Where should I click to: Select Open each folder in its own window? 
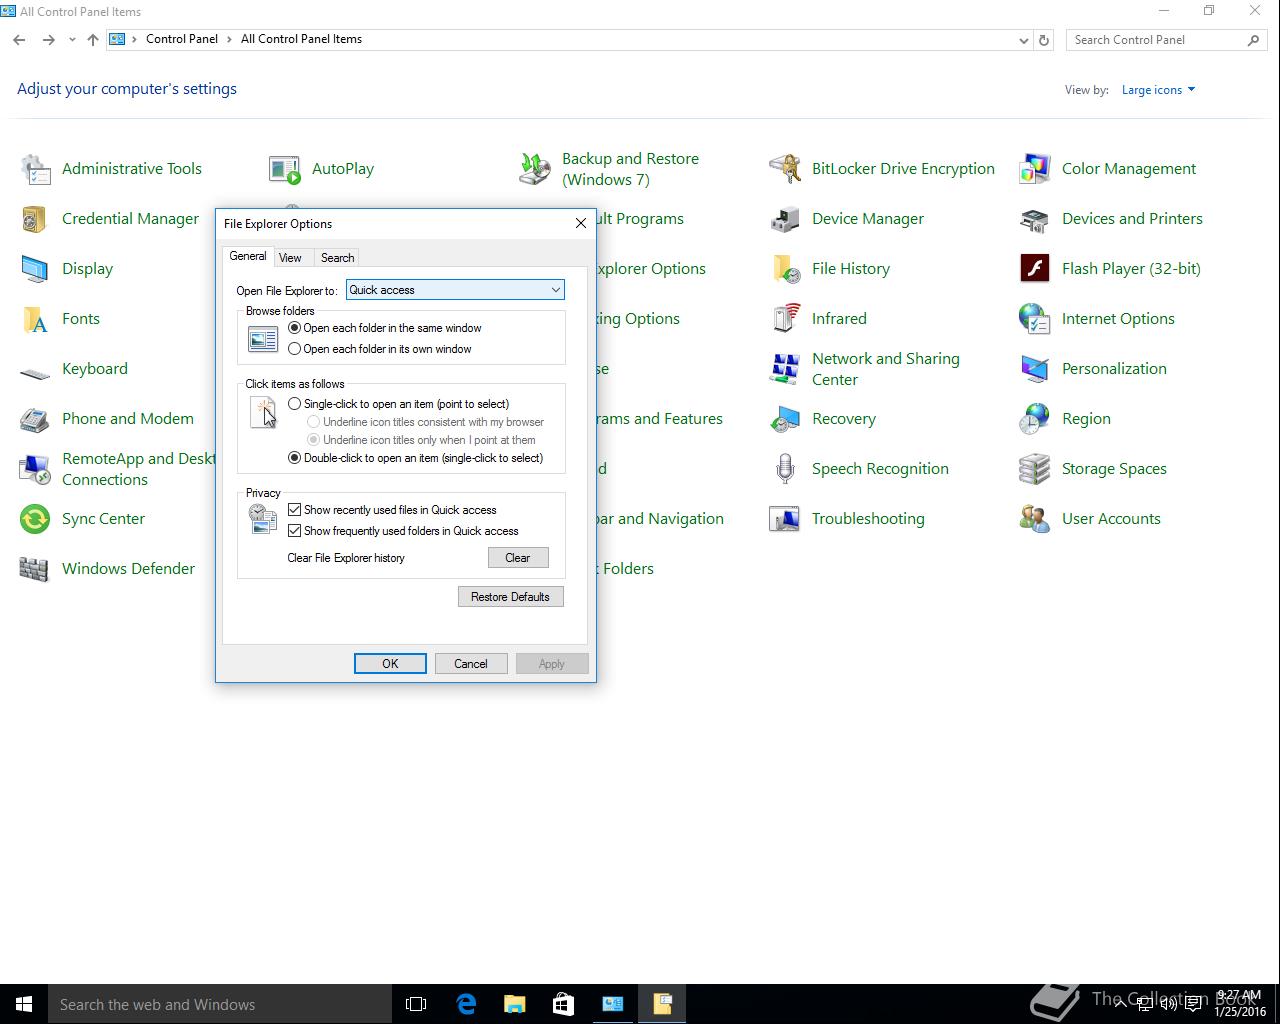tap(294, 349)
